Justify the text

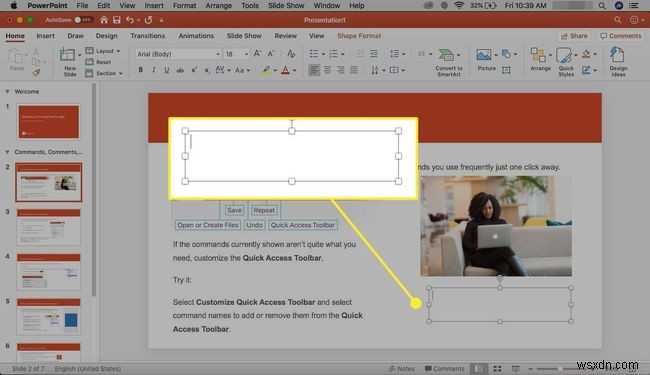tap(354, 70)
